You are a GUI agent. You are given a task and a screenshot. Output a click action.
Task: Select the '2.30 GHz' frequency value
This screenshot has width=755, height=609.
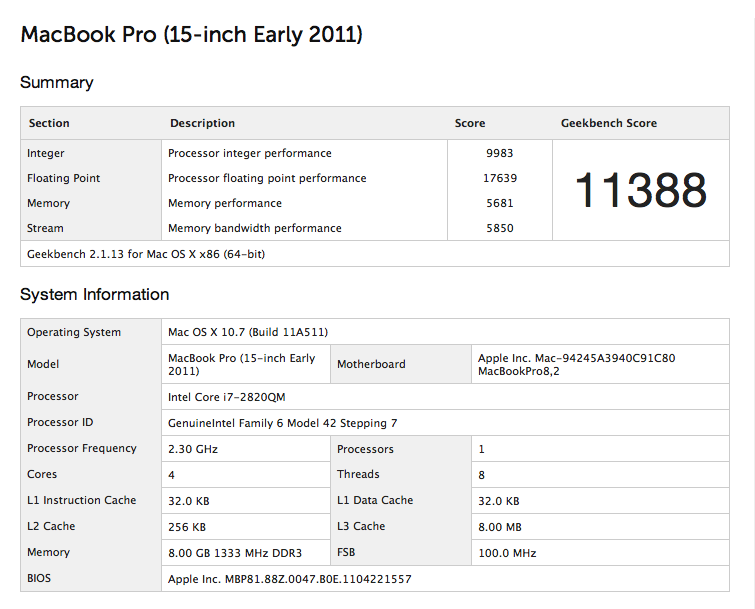coord(193,449)
